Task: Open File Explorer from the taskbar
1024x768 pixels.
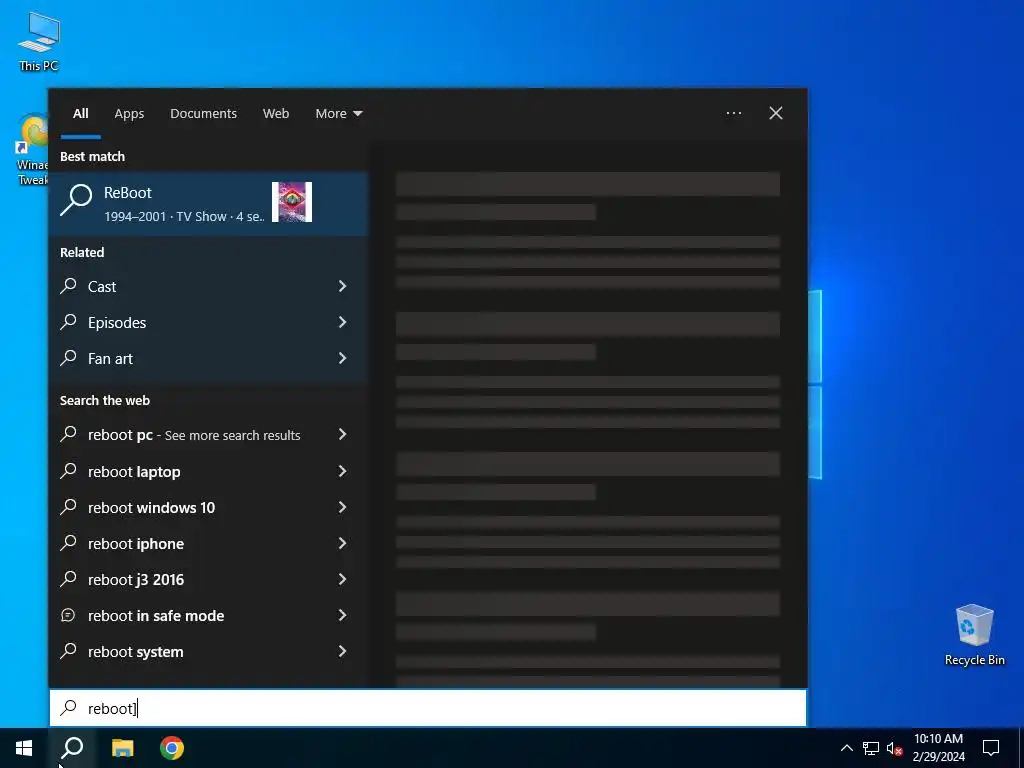Action: [x=122, y=748]
